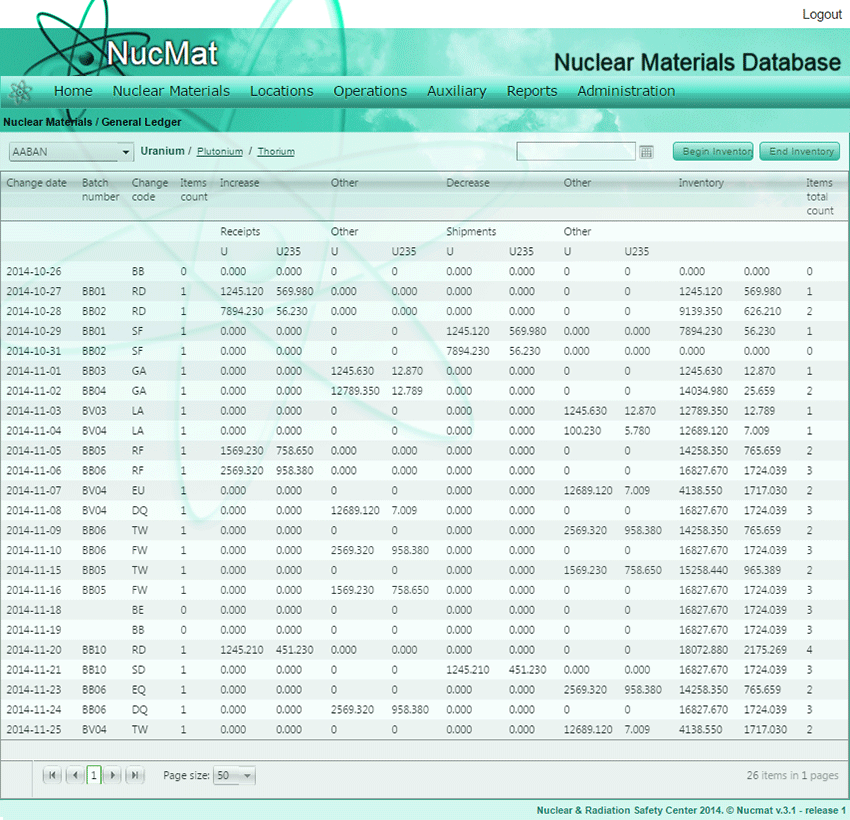Switch to the Plutonium ledger link

click(x=220, y=152)
